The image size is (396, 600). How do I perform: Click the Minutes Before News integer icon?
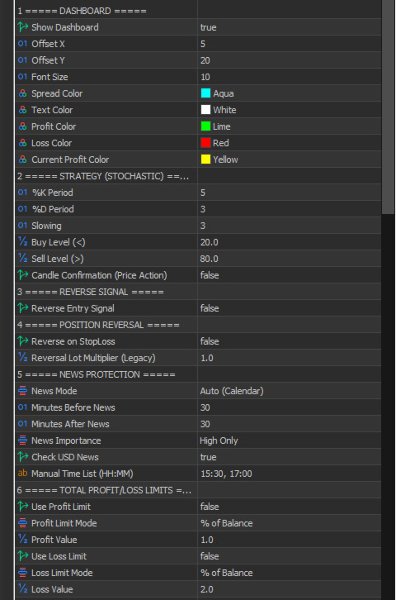click(x=23, y=407)
